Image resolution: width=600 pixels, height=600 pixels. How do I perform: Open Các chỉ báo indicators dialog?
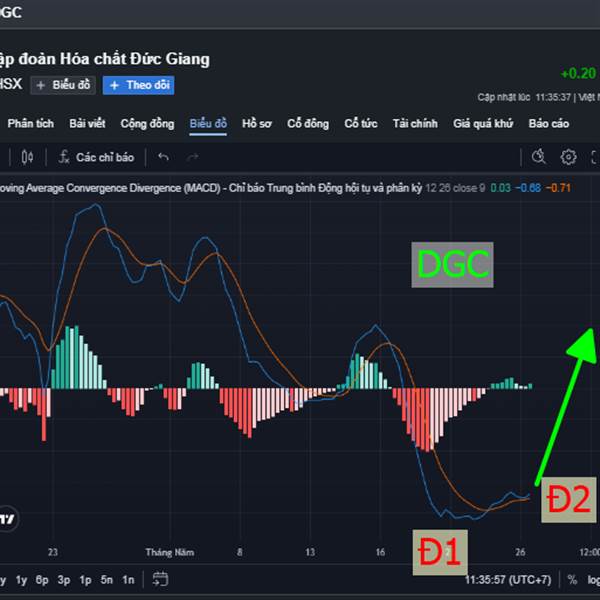click(96, 157)
